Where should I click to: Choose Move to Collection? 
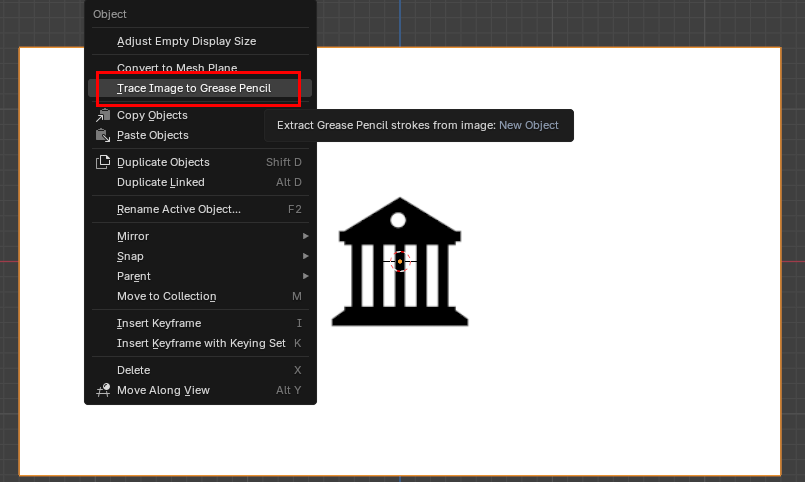coord(166,296)
